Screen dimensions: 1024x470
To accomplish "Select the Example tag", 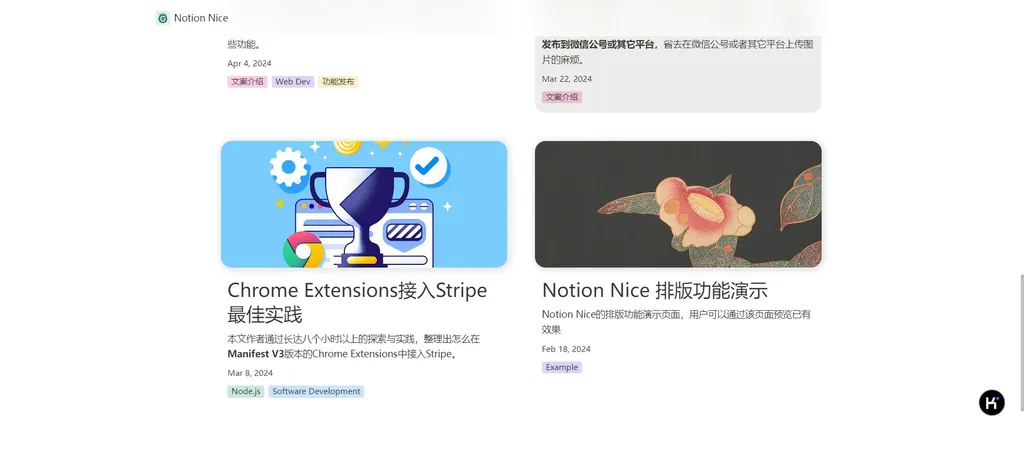I will 562,368.
